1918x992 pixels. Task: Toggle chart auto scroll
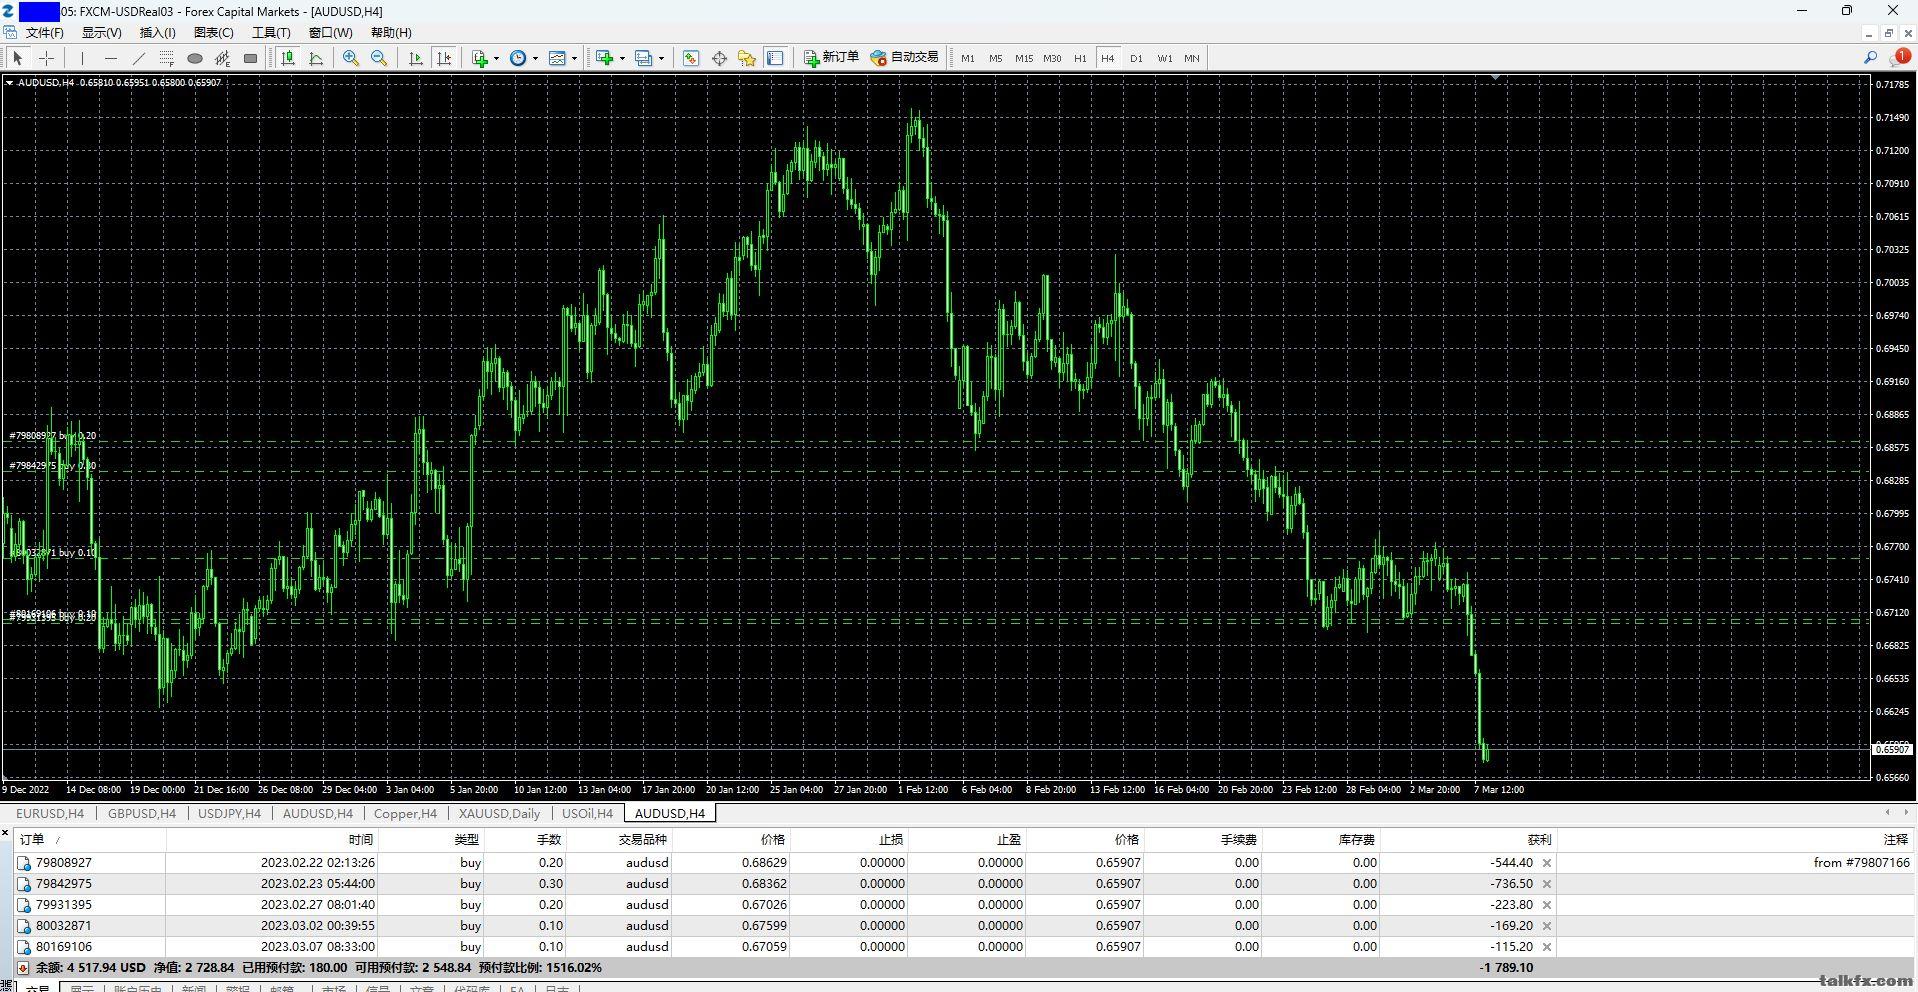pos(416,58)
